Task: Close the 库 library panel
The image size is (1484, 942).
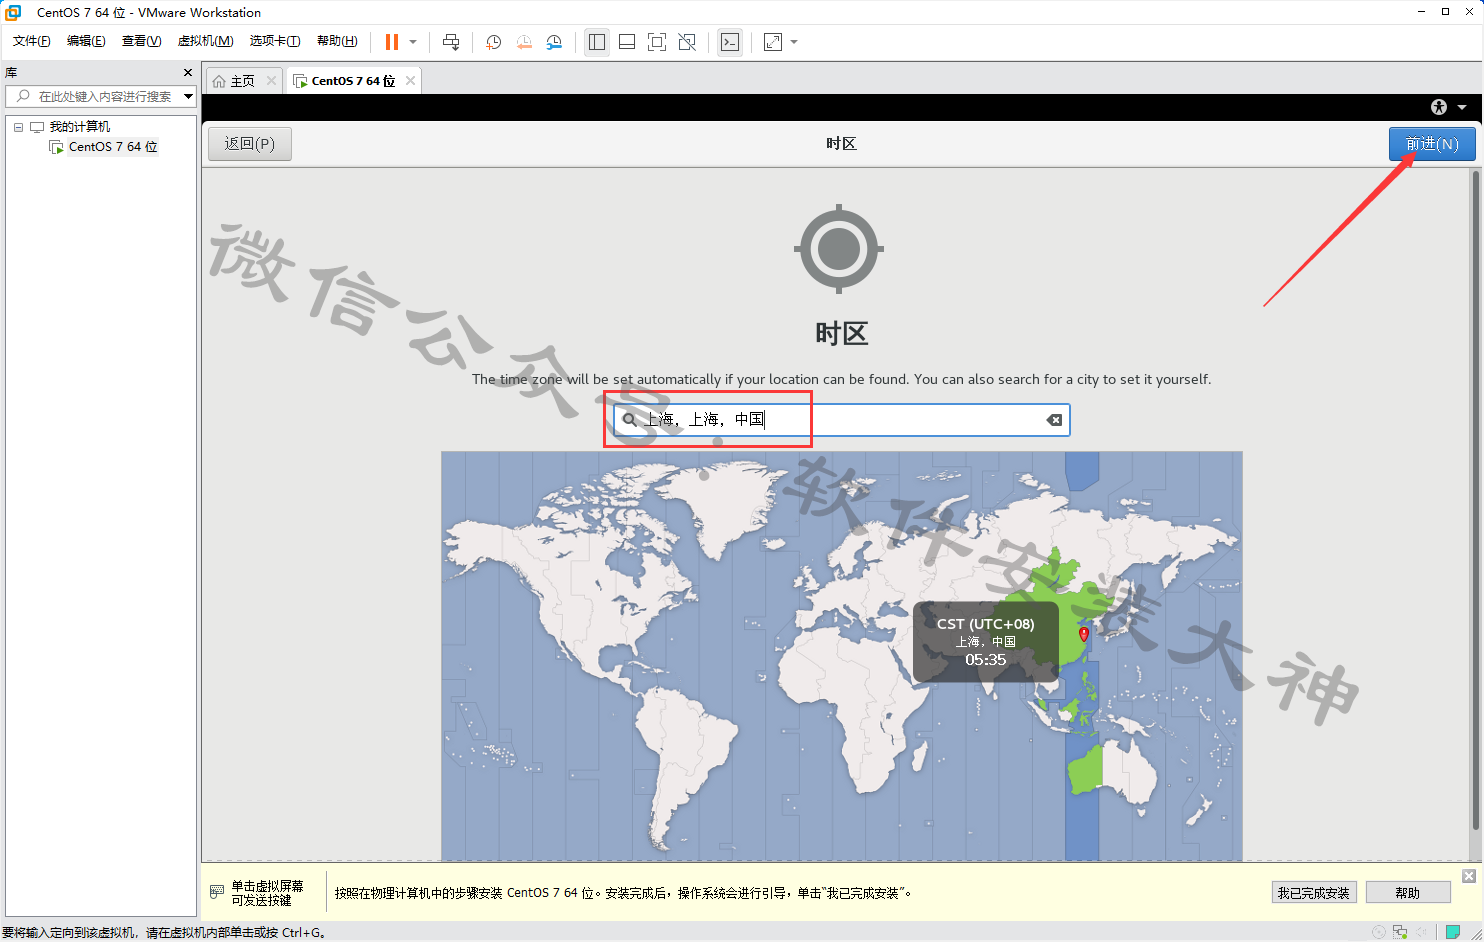Action: click(188, 72)
